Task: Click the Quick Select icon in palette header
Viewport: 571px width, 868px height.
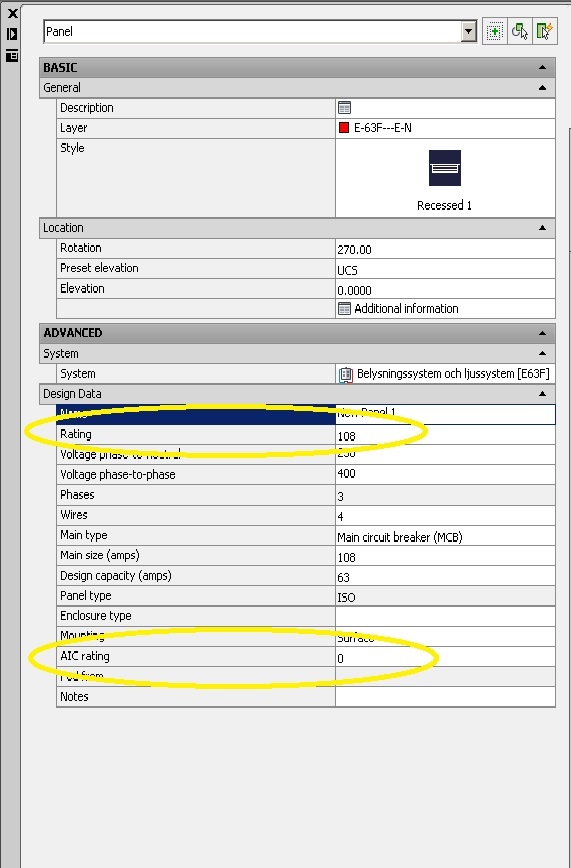Action: (x=544, y=32)
